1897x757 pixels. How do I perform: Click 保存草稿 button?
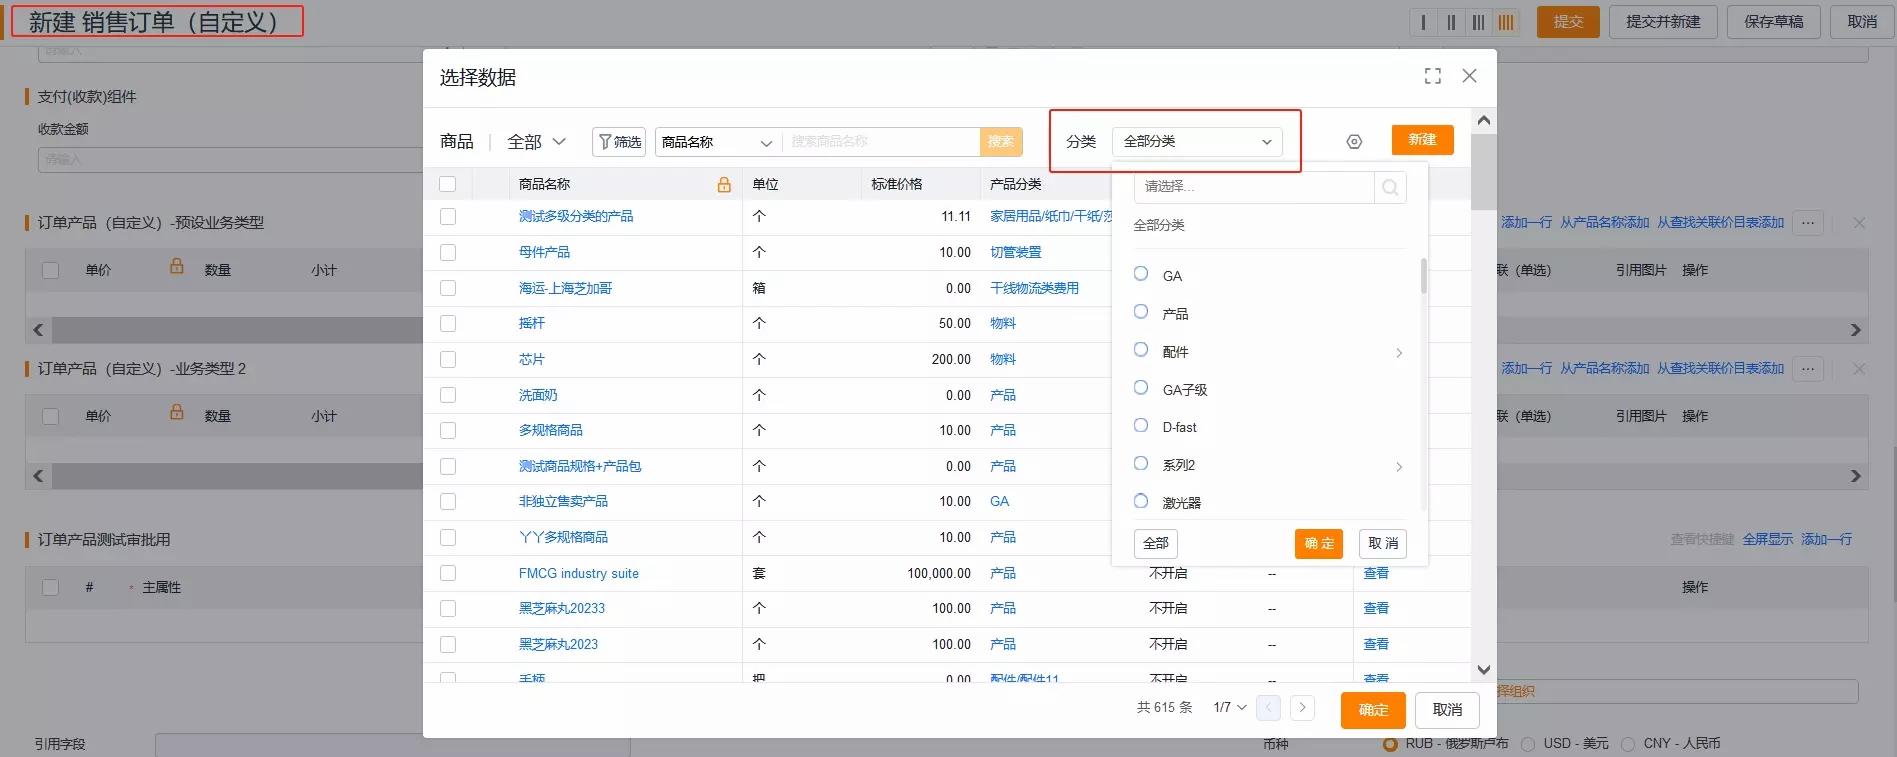(1774, 22)
